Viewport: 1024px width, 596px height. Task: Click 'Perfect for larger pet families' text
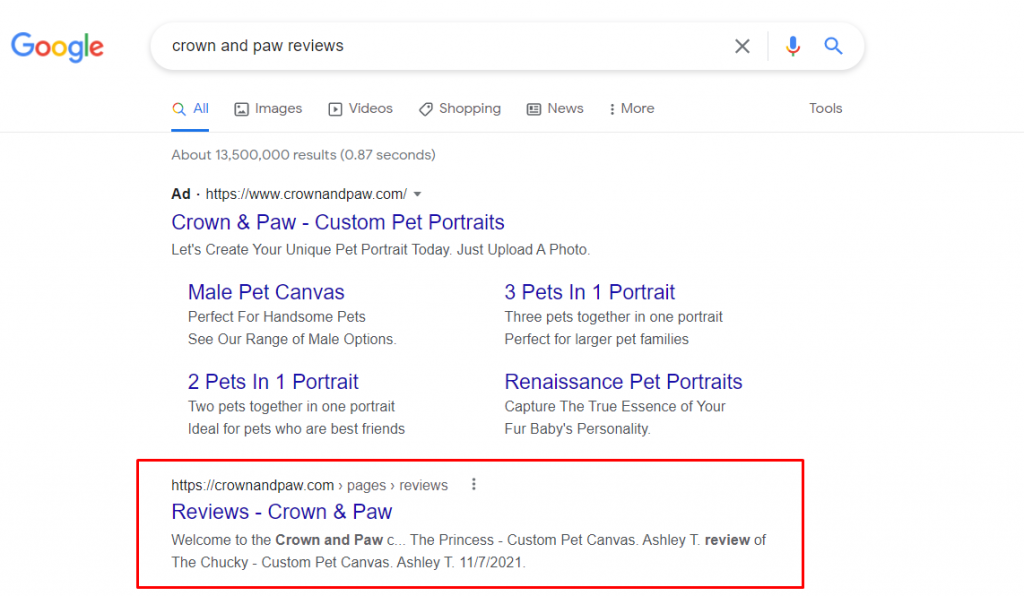596,339
